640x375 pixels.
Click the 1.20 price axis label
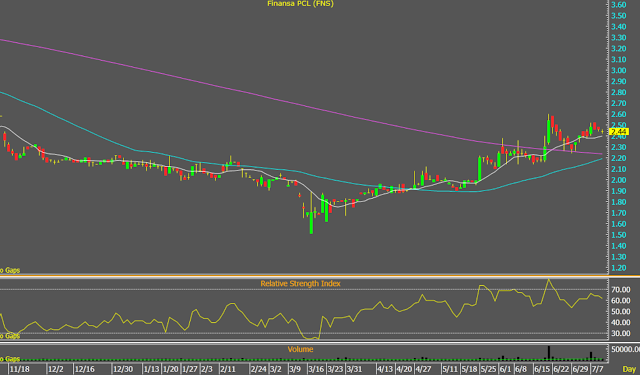[x=619, y=268]
